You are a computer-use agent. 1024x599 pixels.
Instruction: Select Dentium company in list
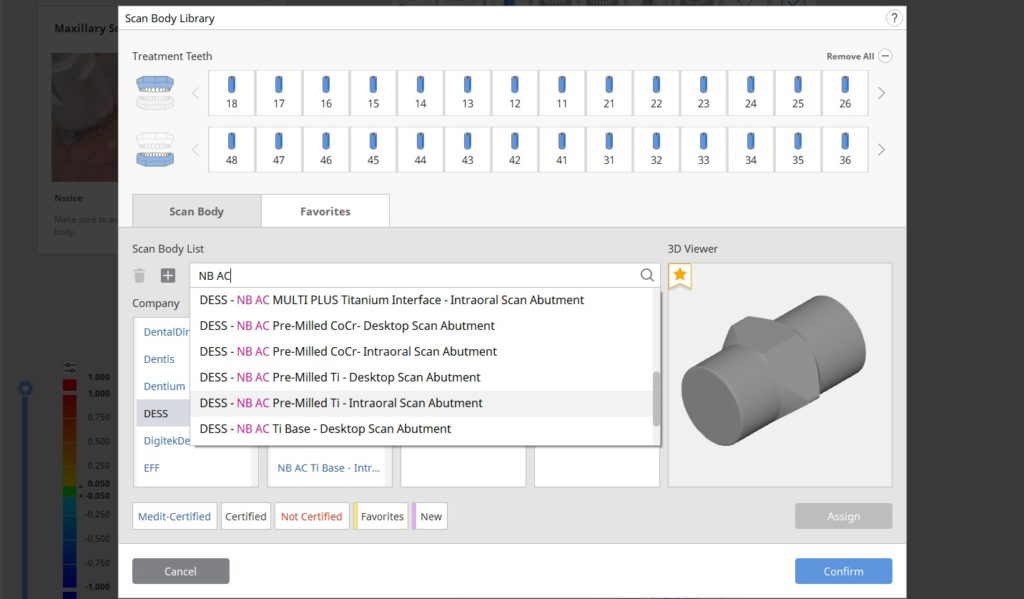pyautogui.click(x=164, y=386)
